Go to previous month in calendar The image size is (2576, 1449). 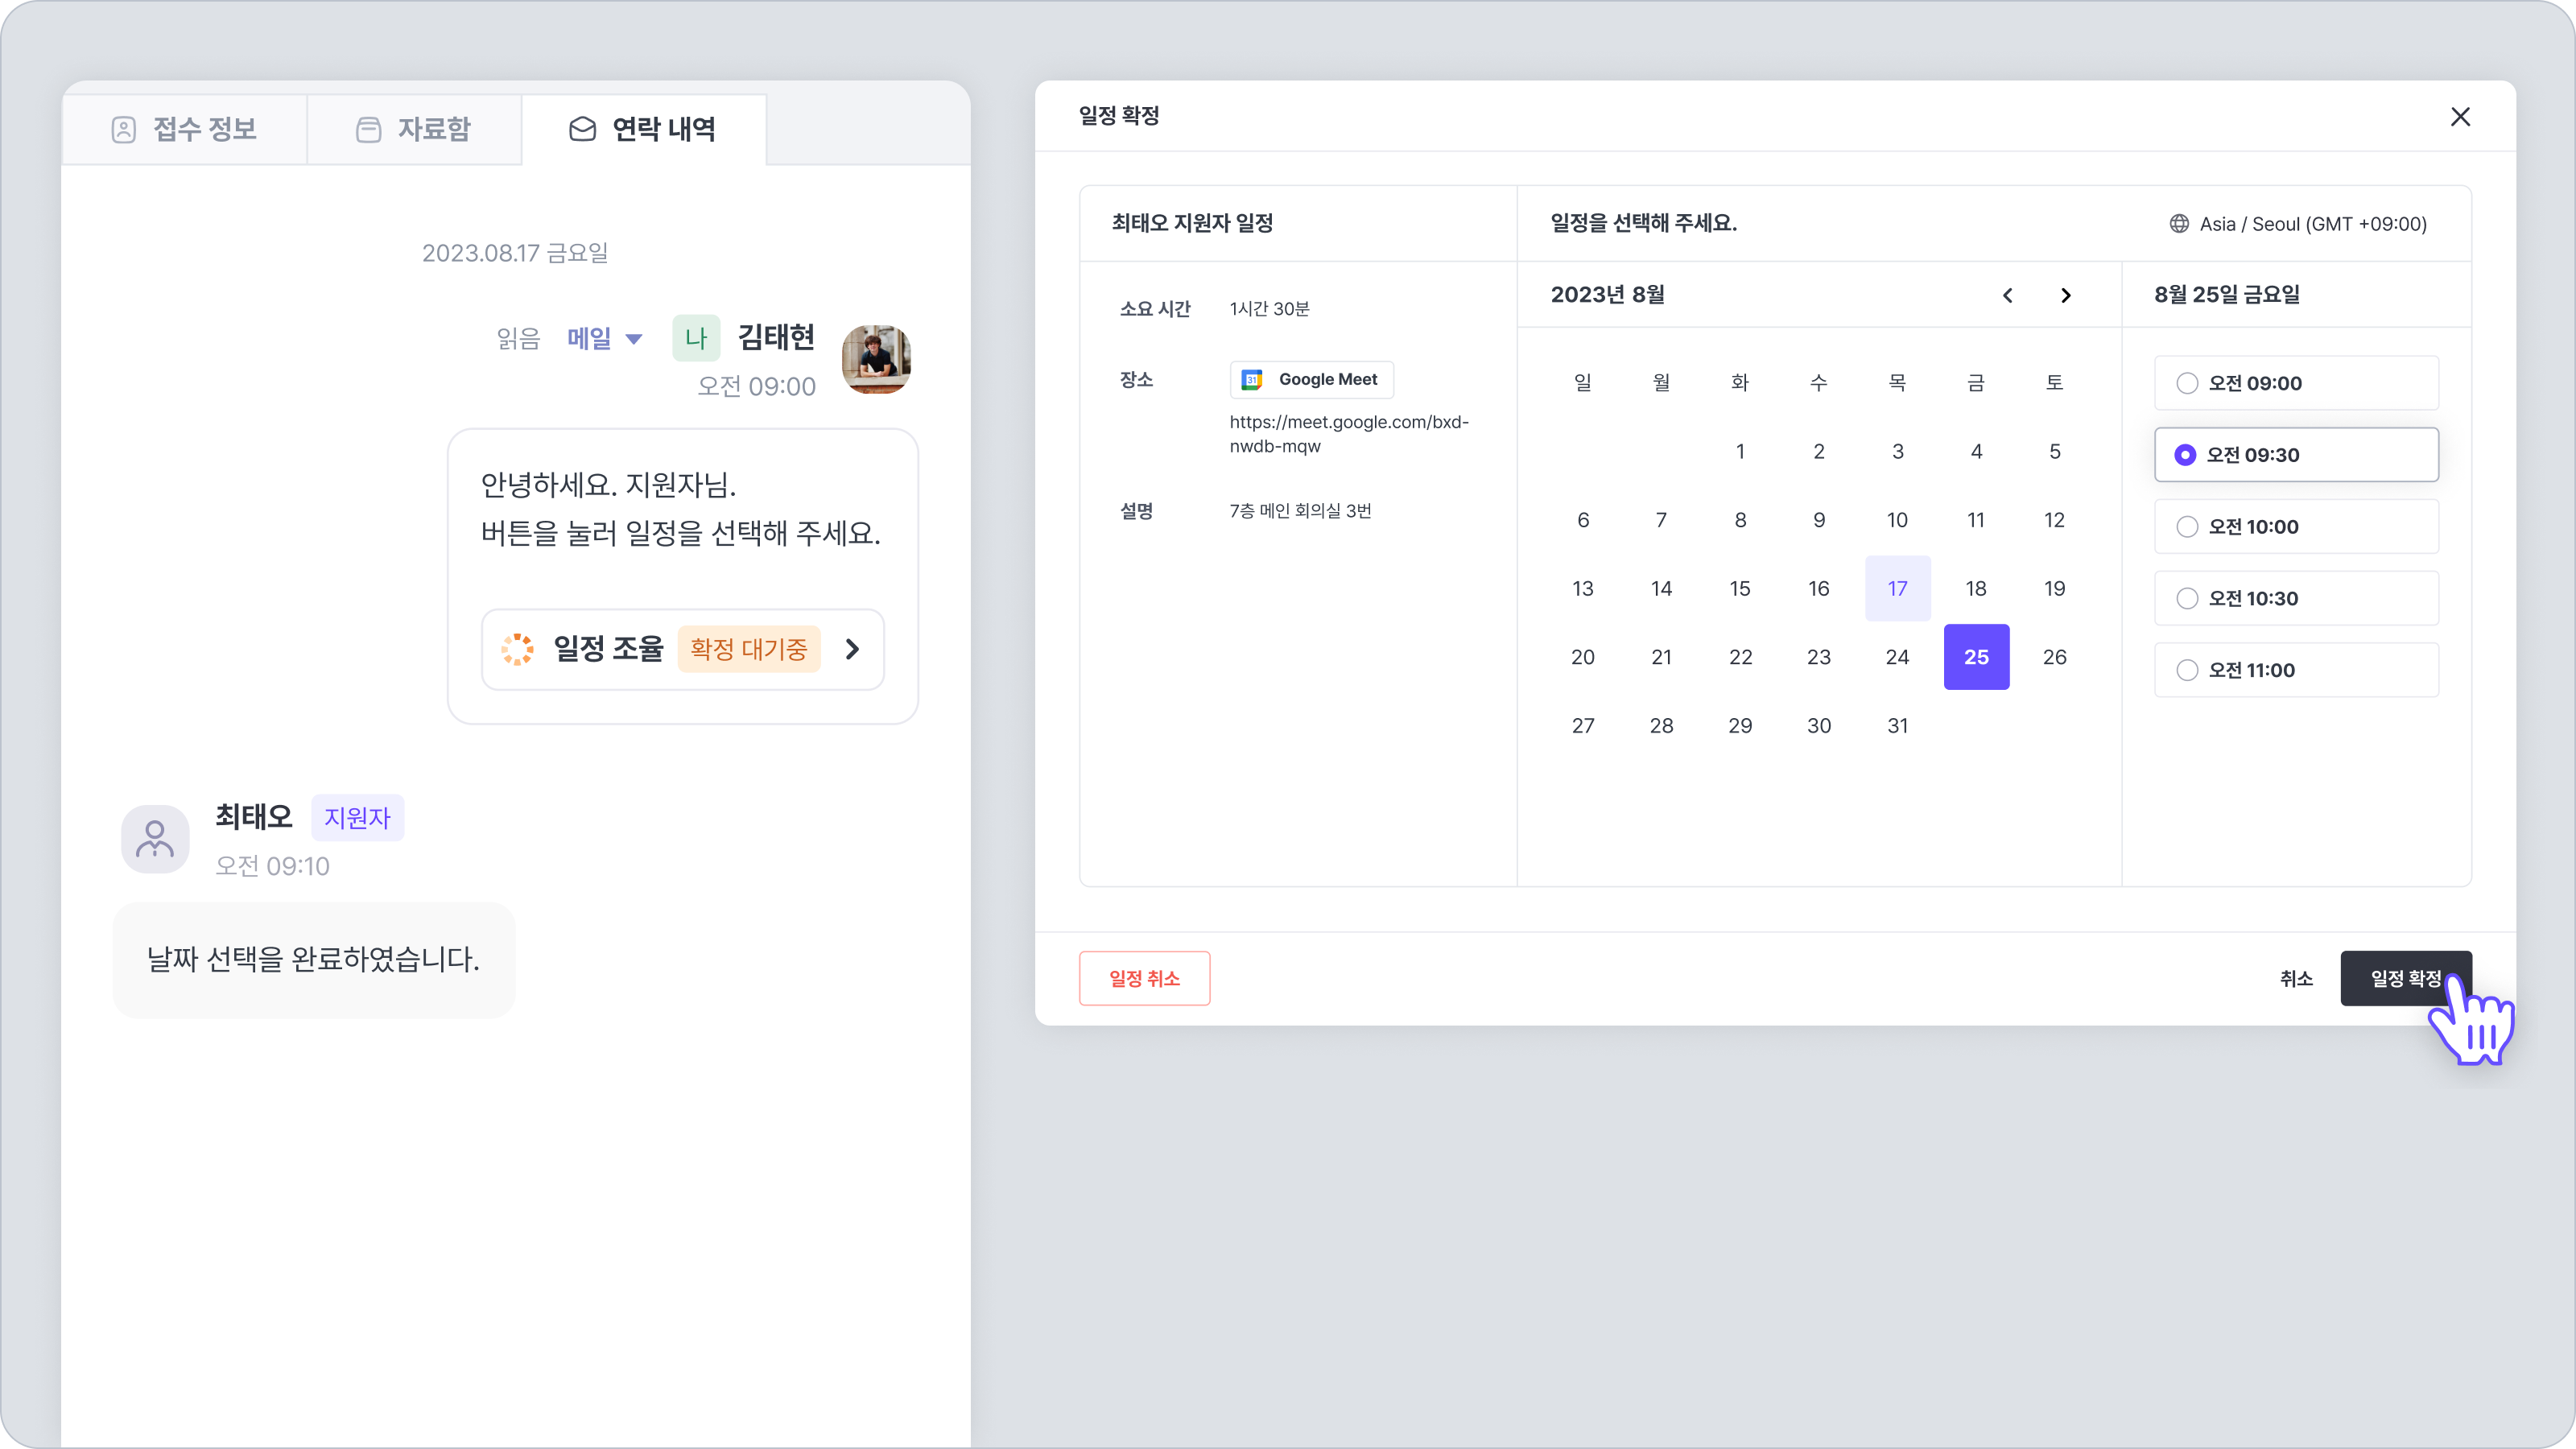tap(2007, 295)
